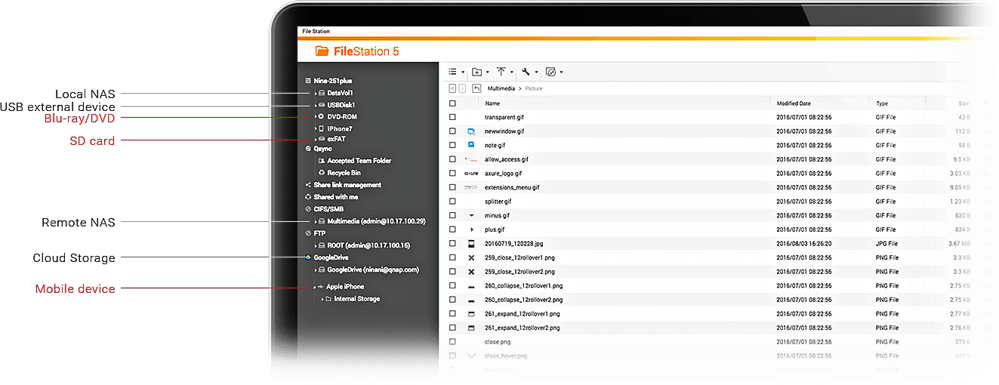999x385 pixels.
Task: Expand the ROOT (admin@10.17.100.15) node arrow
Action: click(315, 245)
